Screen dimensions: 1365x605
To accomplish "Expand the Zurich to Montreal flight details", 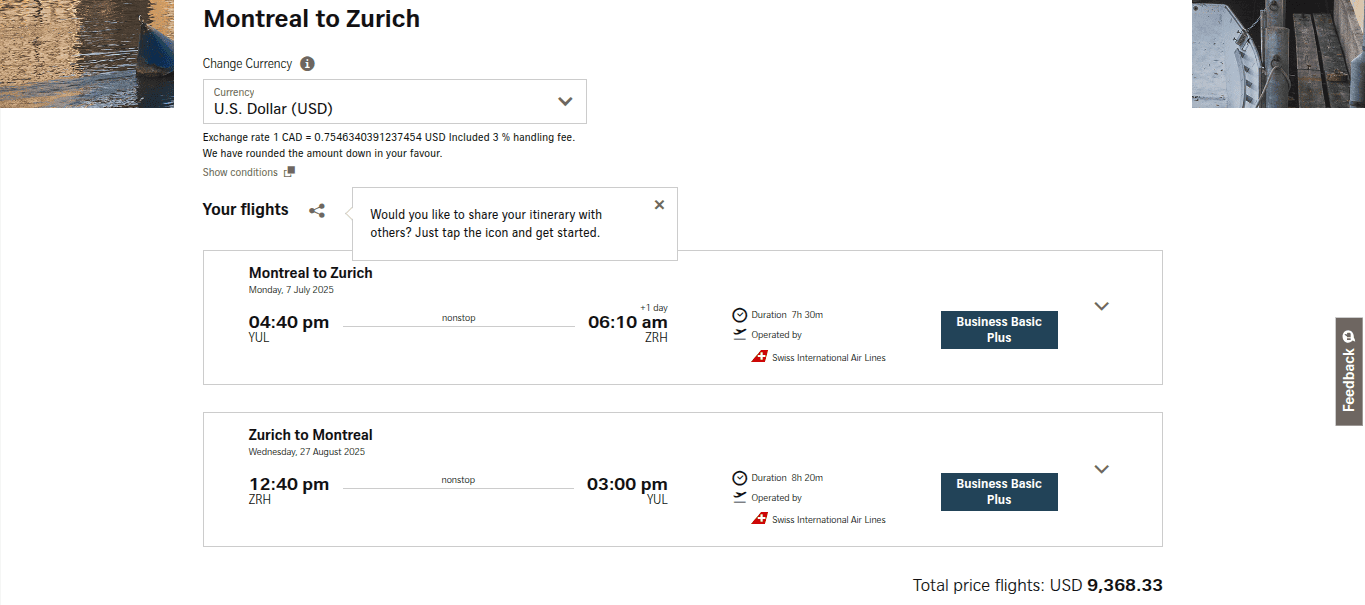I will pos(1101,468).
